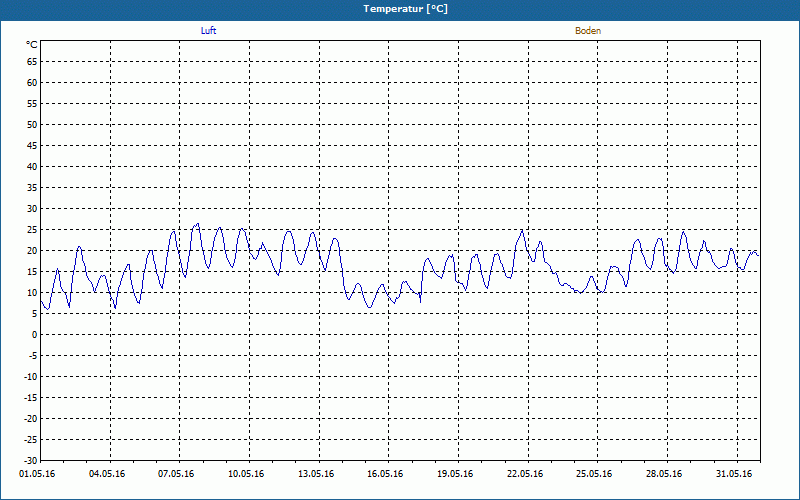Viewport: 800px width, 500px height.
Task: Click the 31.05.16 date label
Action: click(x=734, y=474)
